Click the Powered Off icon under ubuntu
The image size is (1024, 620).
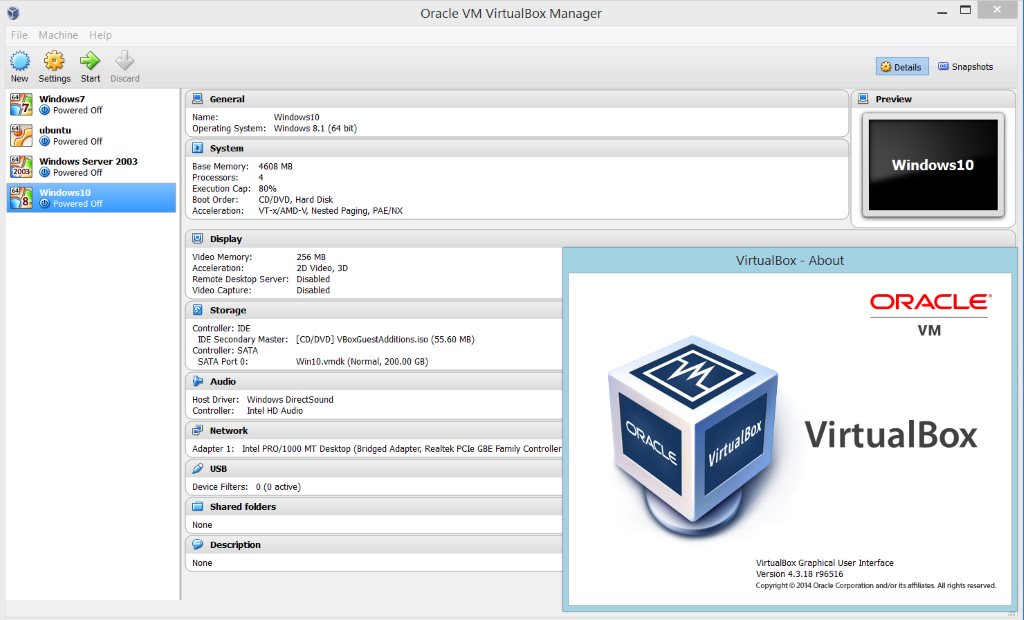(x=44, y=141)
